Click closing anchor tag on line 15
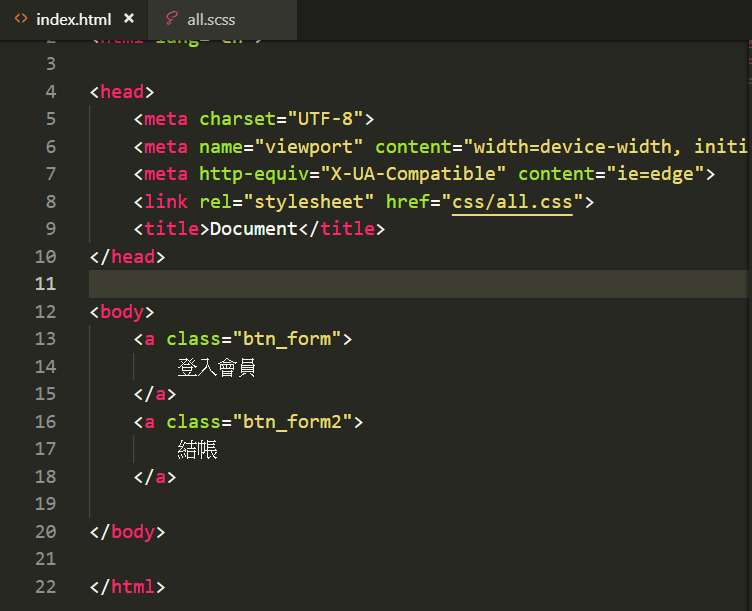The height and width of the screenshot is (611, 752). pyautogui.click(x=155, y=394)
